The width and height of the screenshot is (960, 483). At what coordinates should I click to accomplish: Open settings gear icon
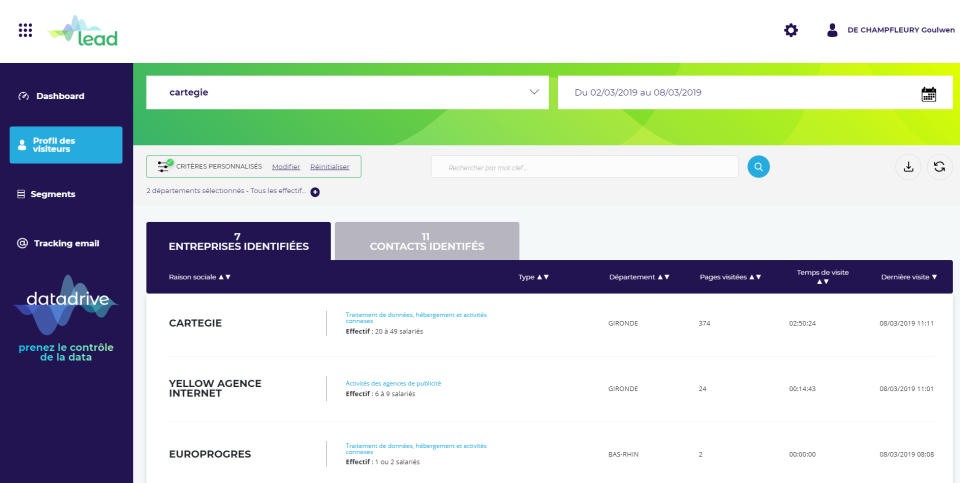791,30
